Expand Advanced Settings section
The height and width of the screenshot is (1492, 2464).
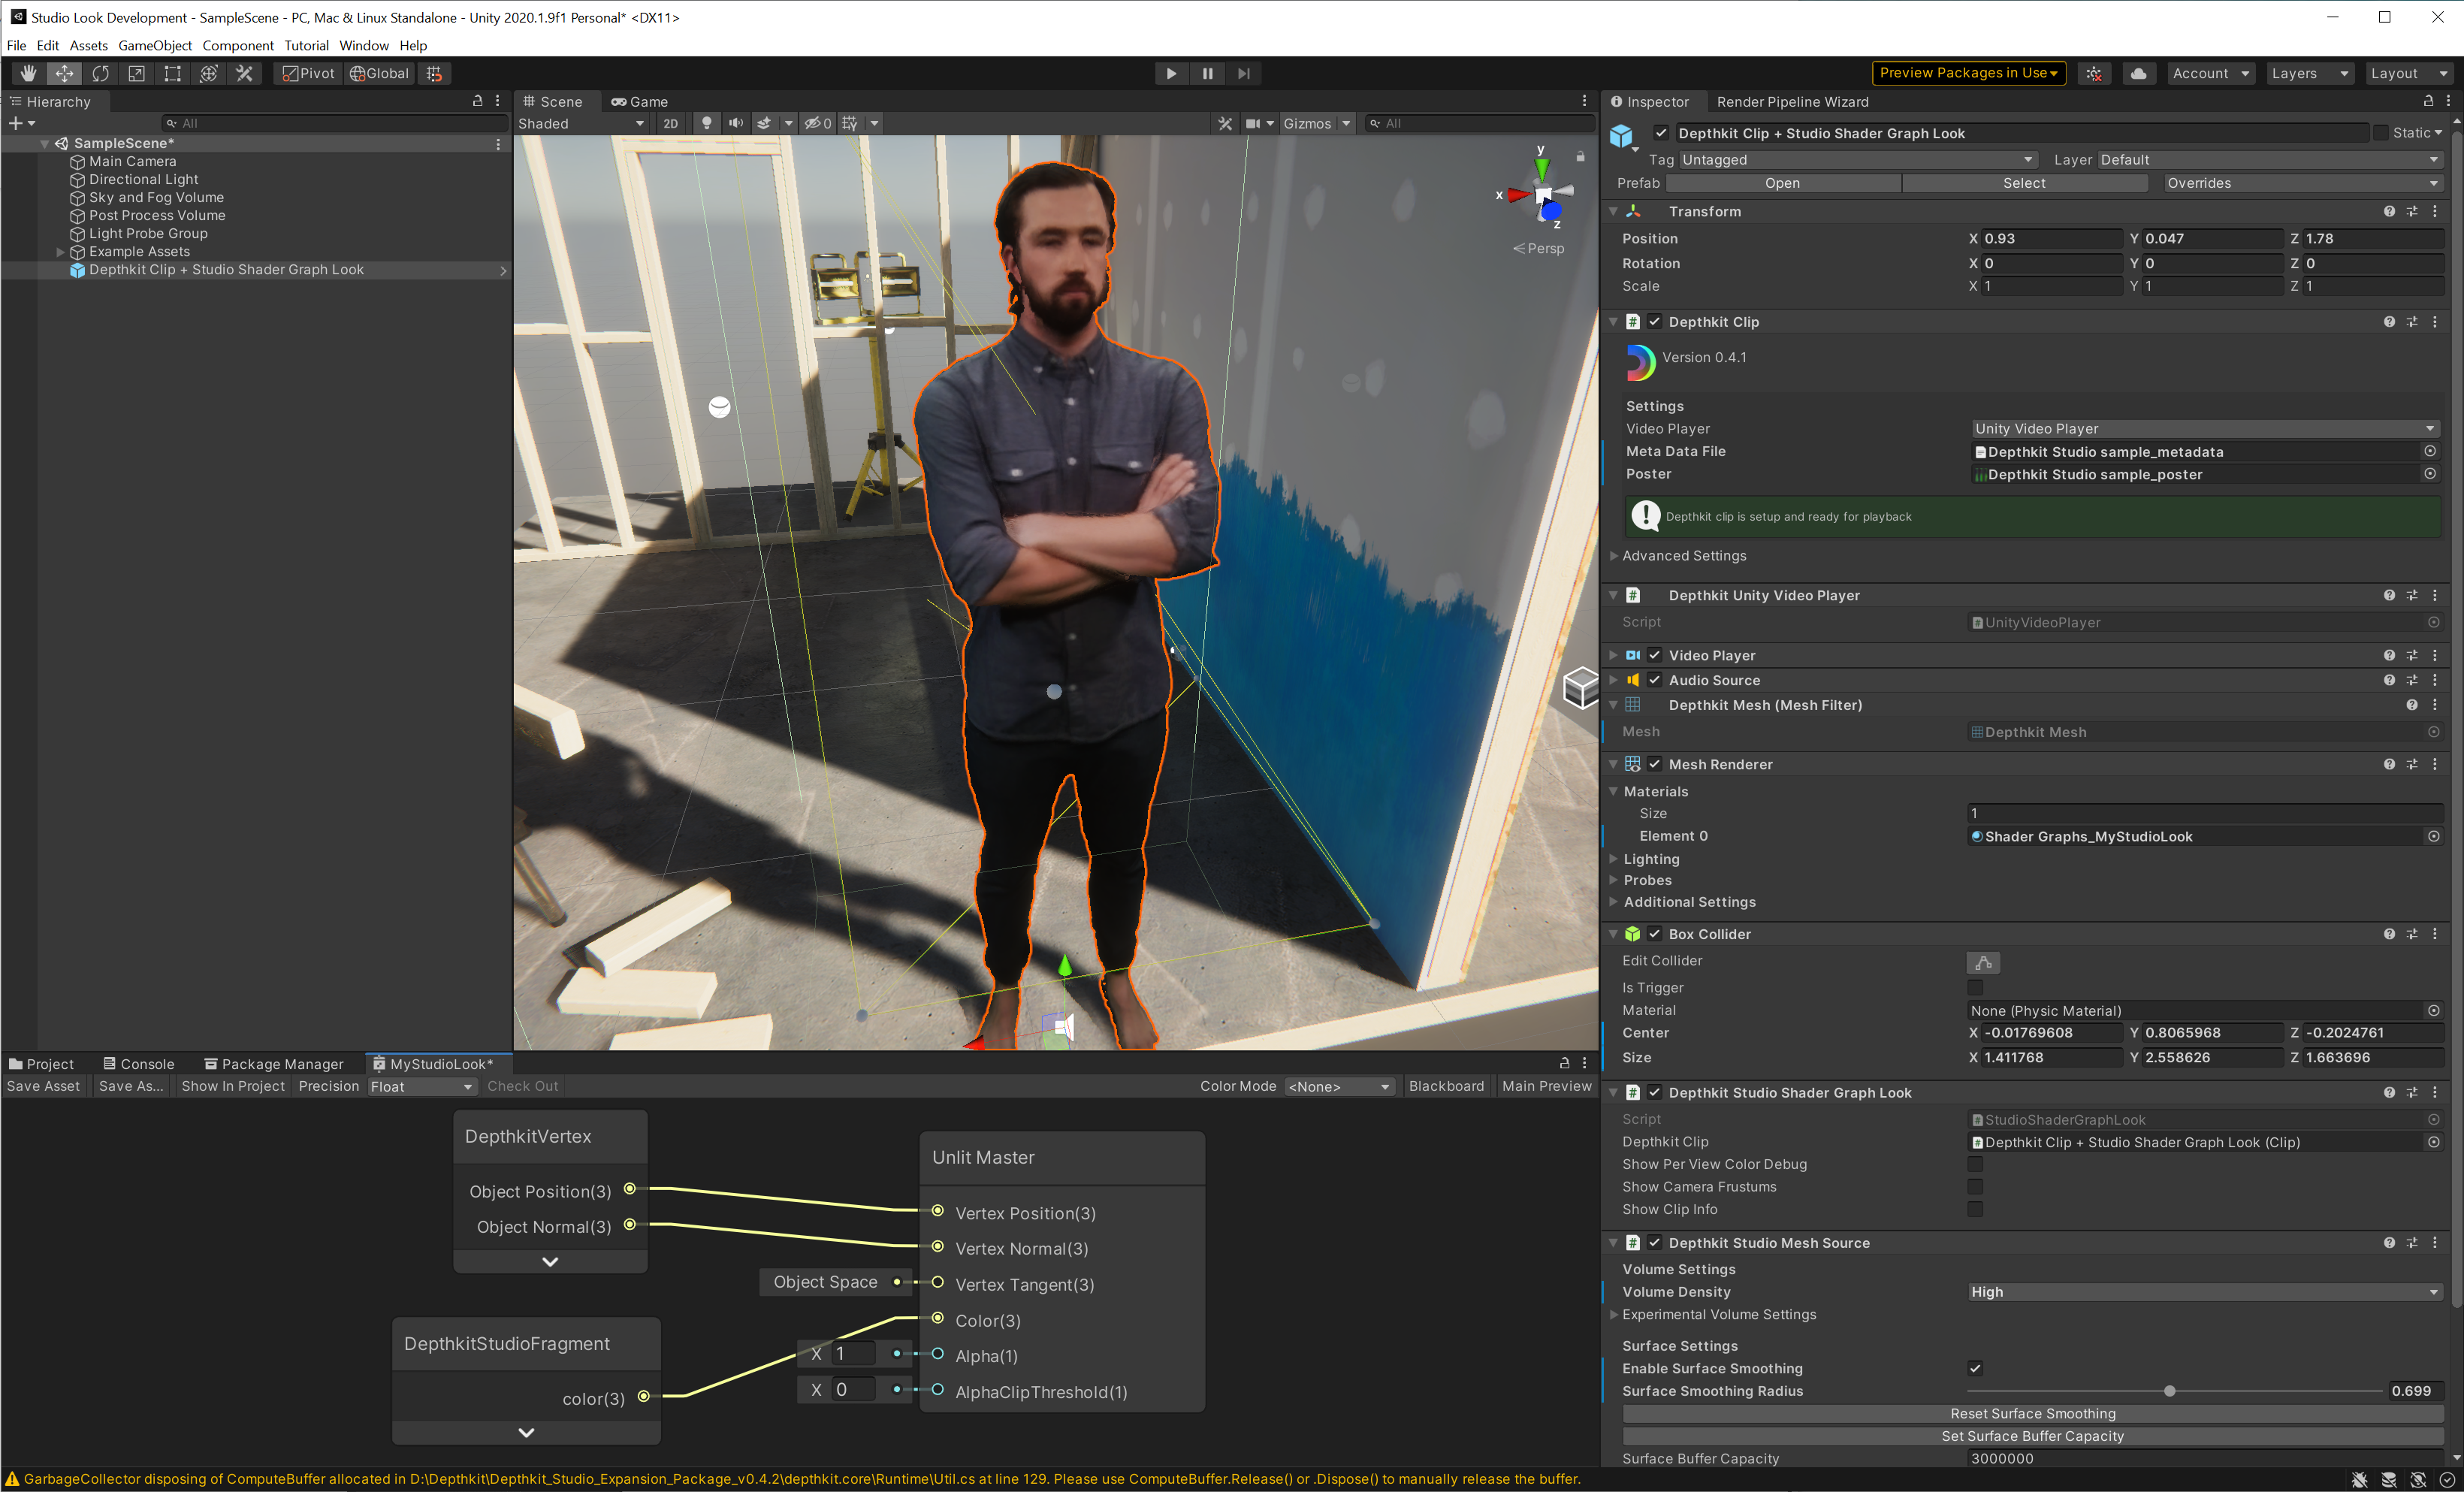pyautogui.click(x=1683, y=556)
